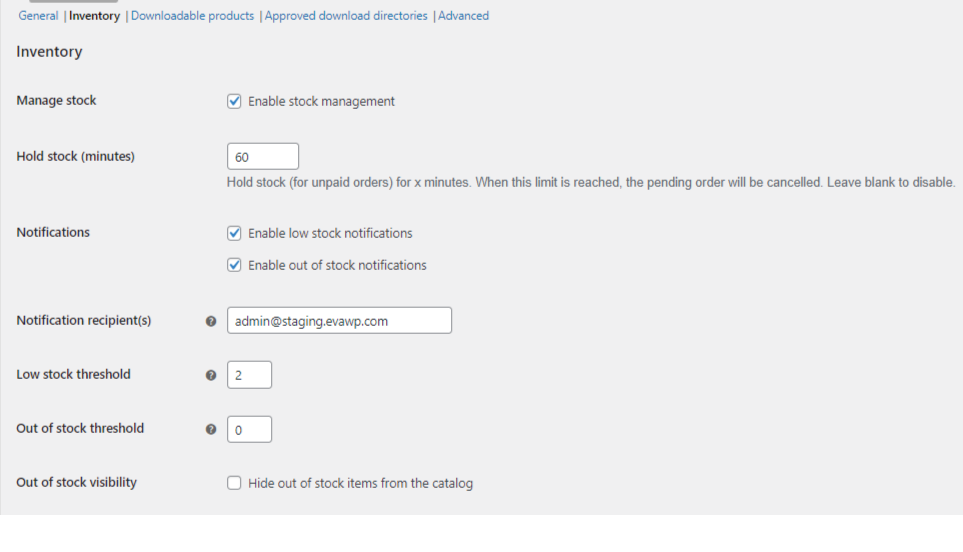The image size is (963, 552).
Task: Uncheck Enable out of stock notifications
Action: click(x=235, y=265)
